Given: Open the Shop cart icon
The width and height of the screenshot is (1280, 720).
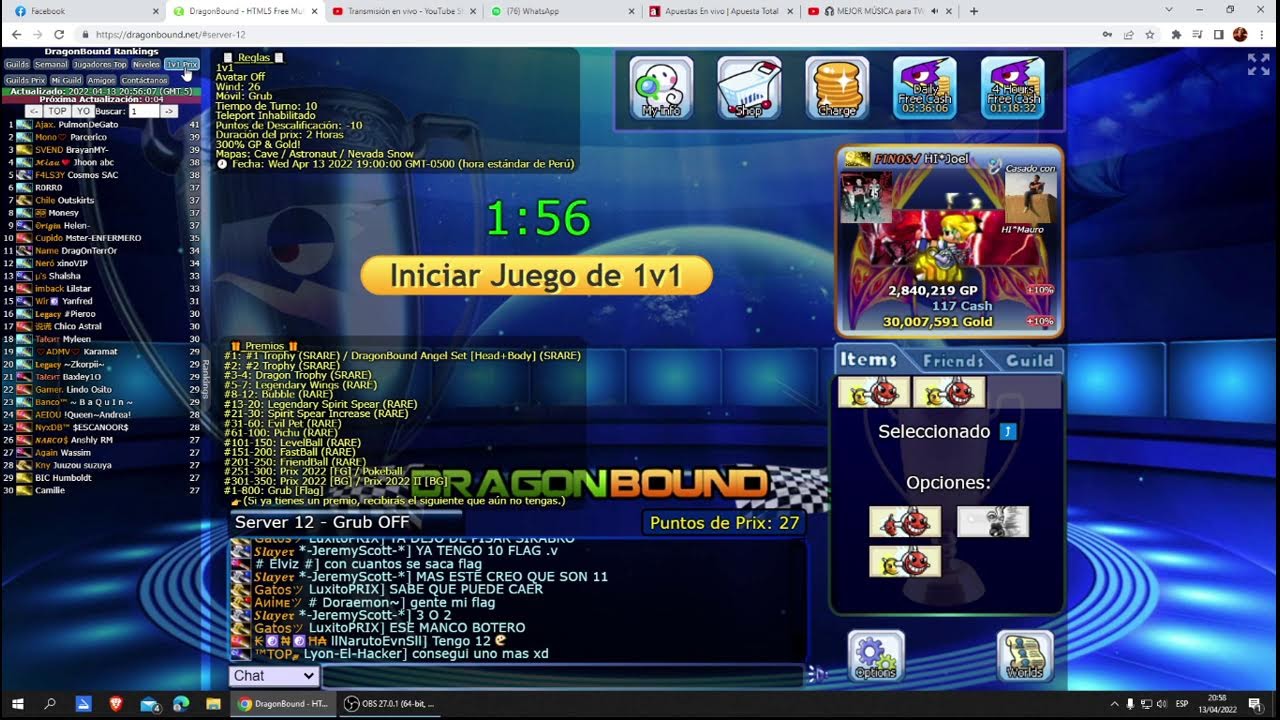Looking at the screenshot, I should [749, 88].
